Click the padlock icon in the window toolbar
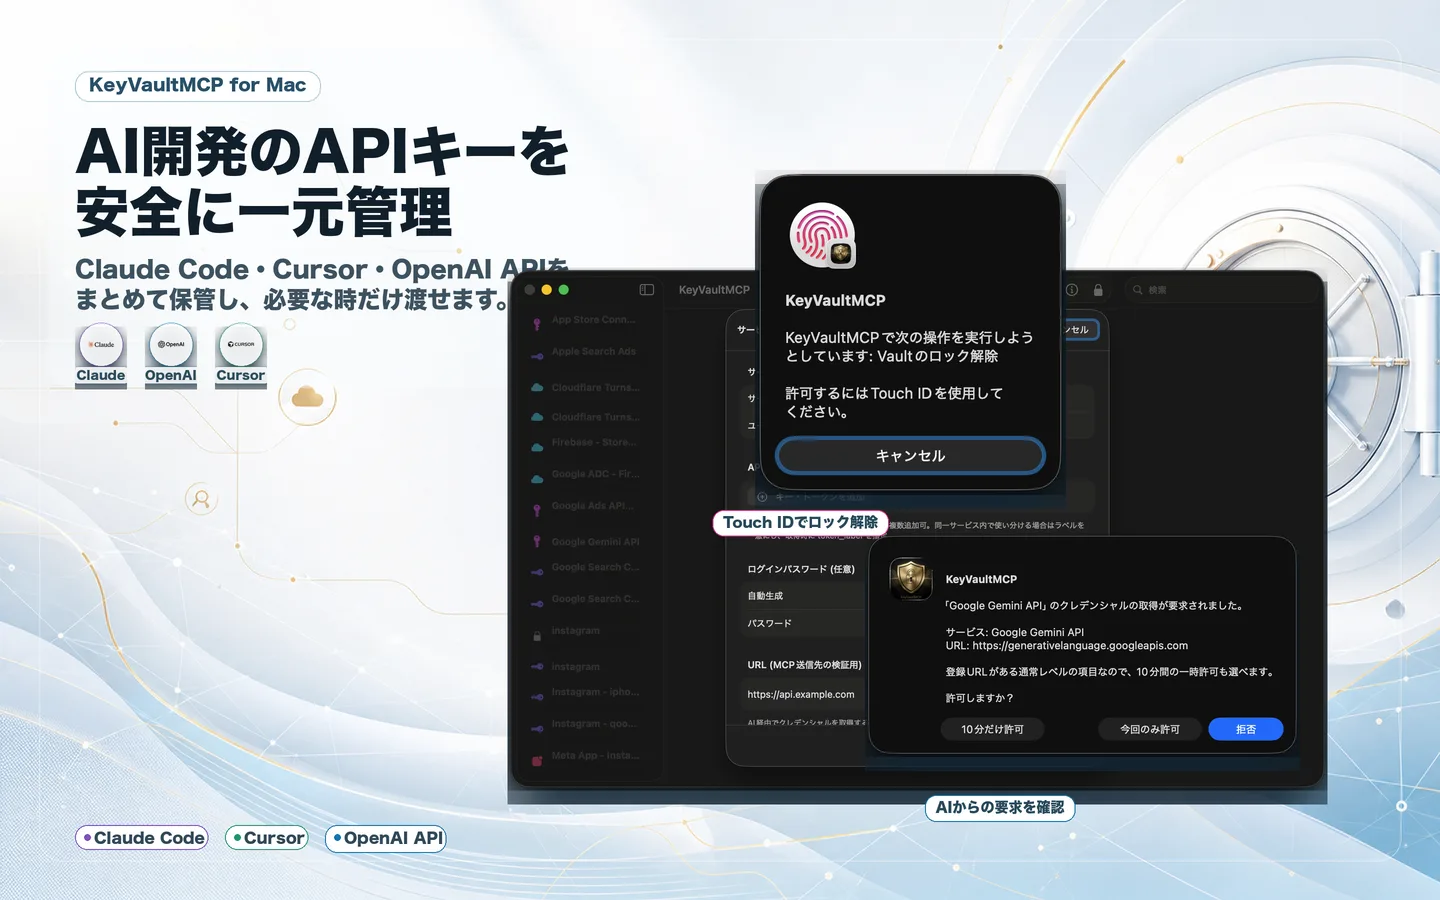 pyautogui.click(x=1098, y=290)
